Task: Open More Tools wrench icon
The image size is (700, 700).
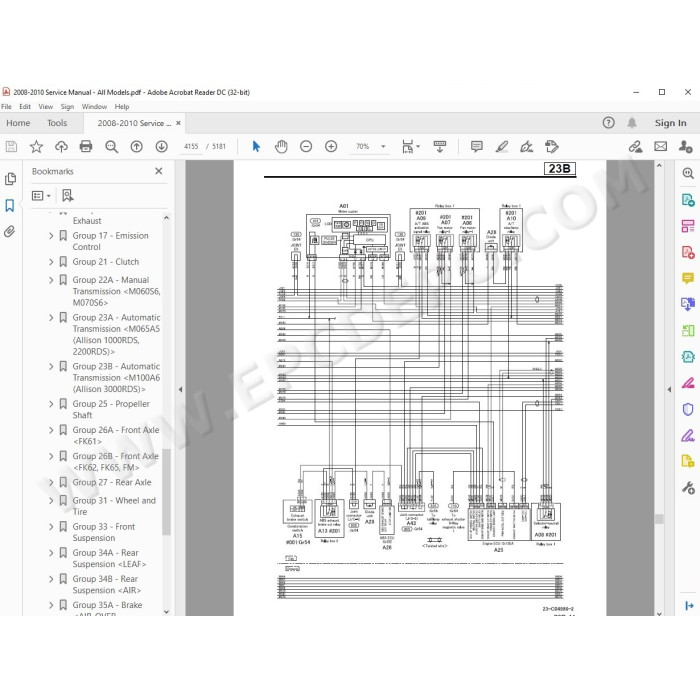Action: pos(688,488)
